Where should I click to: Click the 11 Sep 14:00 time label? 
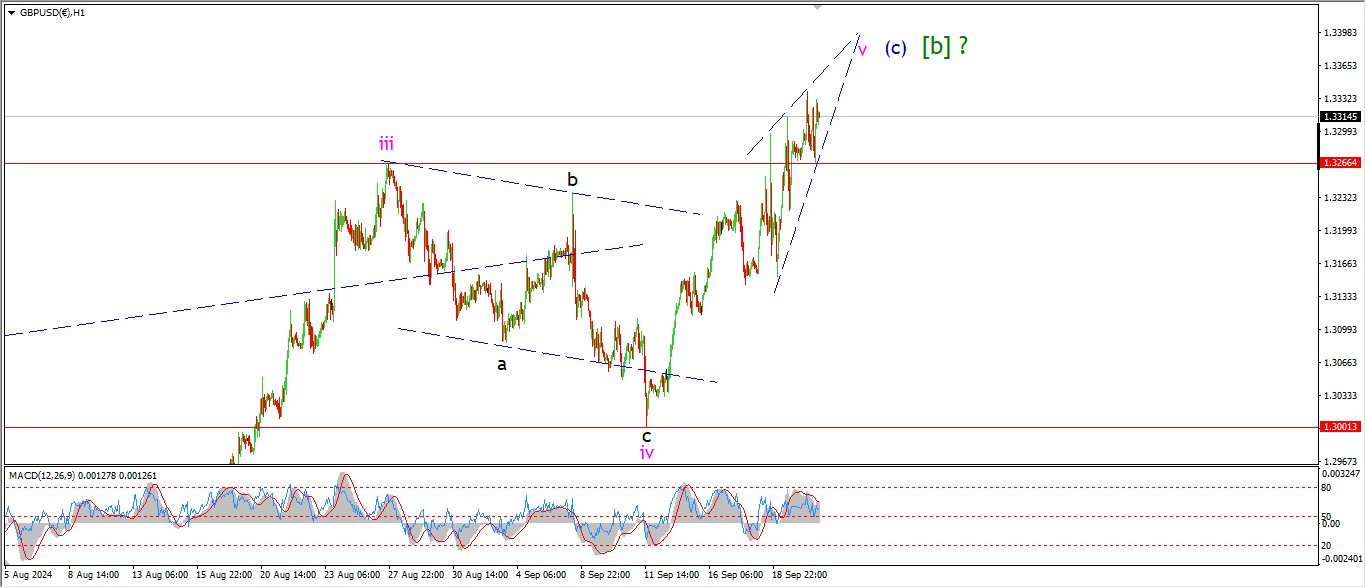(672, 575)
